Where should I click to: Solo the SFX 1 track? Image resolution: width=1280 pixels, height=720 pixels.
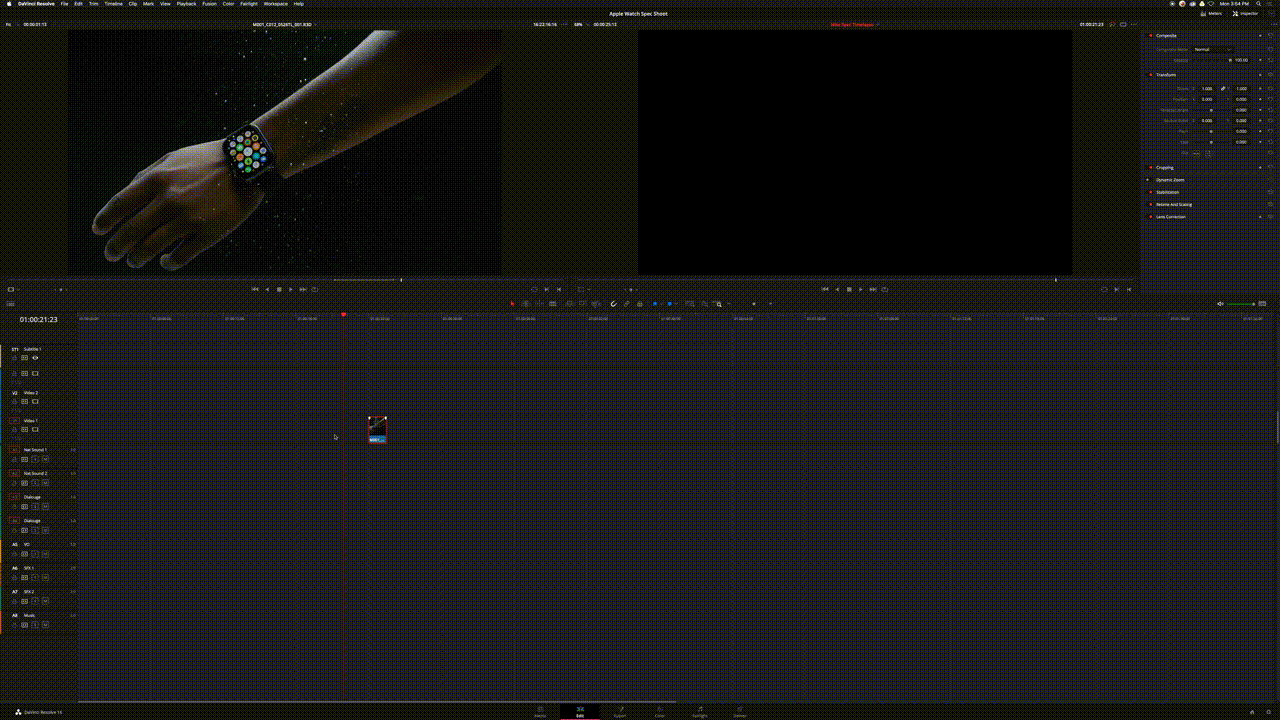[x=35, y=577]
